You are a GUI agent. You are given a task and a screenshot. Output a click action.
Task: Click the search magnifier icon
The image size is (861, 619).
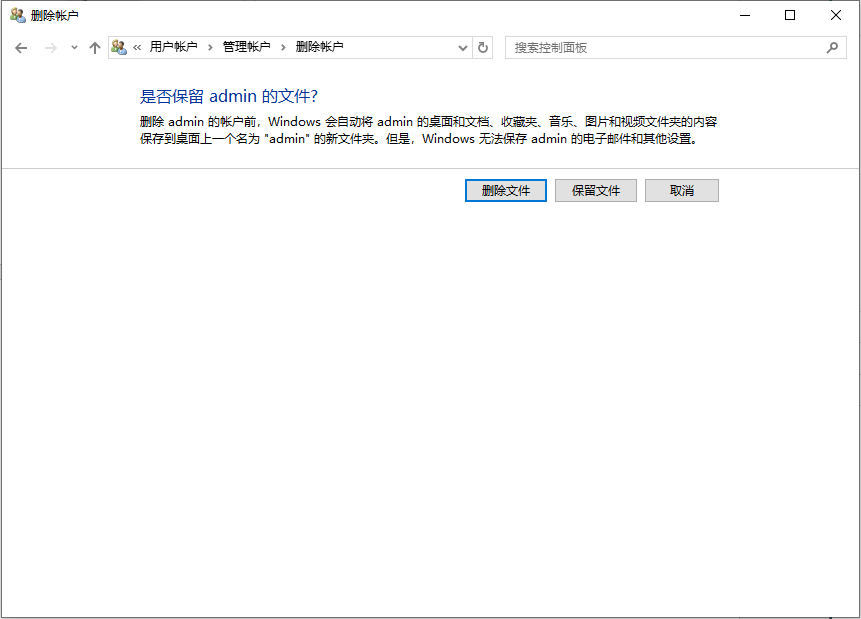point(832,47)
